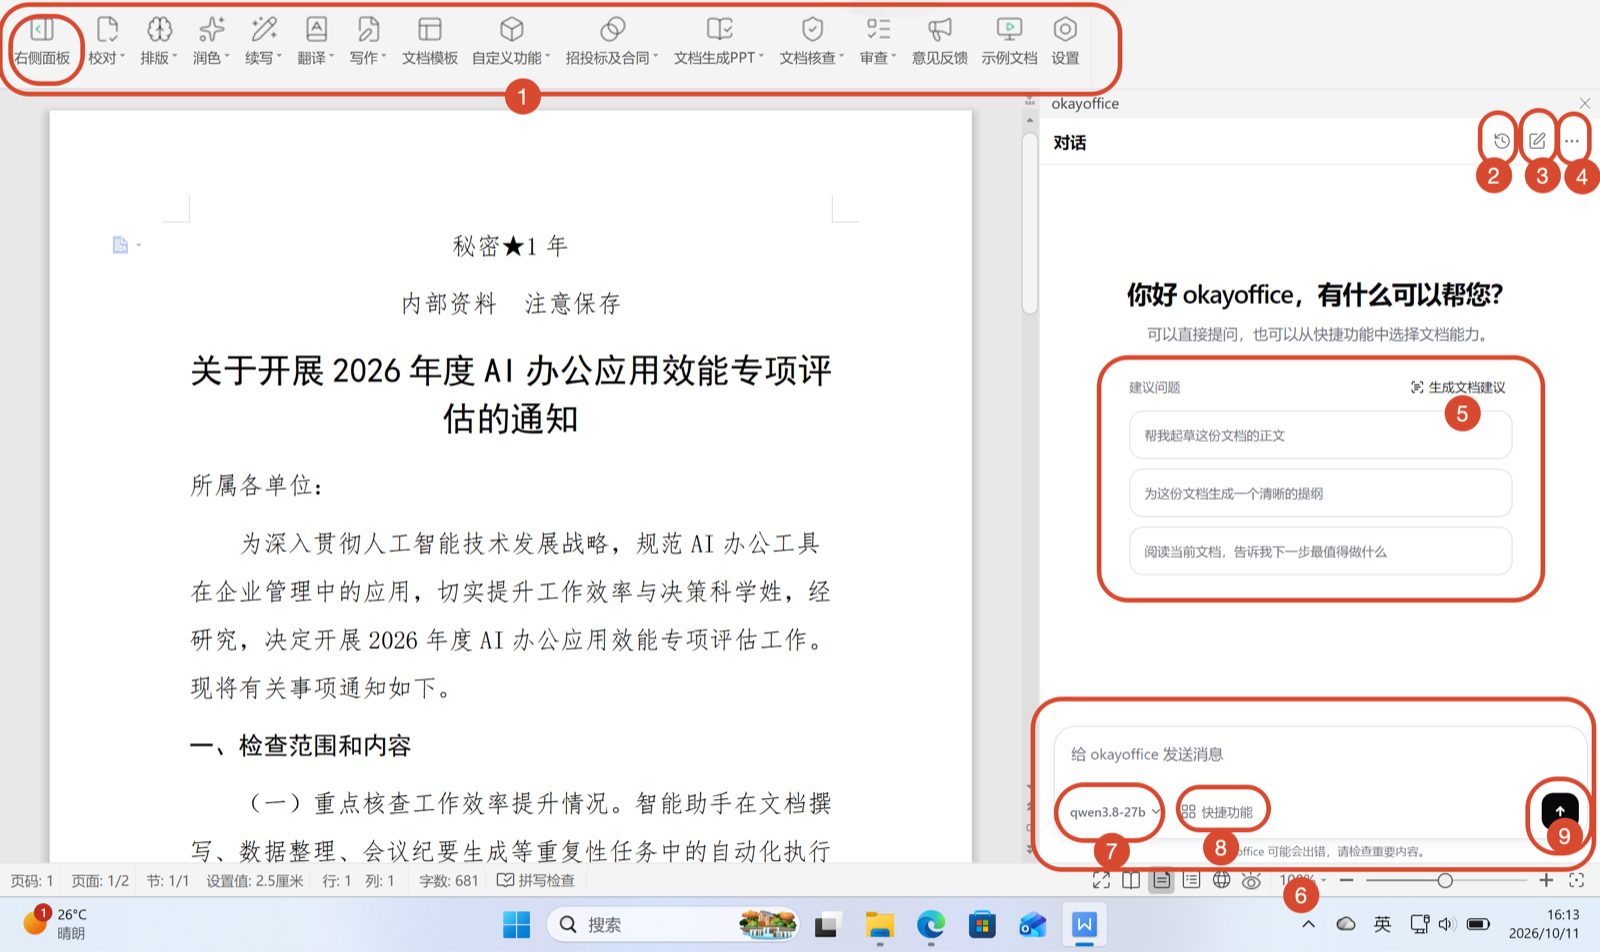The height and width of the screenshot is (952, 1600).
Task: Select the 续写 continue-writing tool
Action: (x=264, y=43)
